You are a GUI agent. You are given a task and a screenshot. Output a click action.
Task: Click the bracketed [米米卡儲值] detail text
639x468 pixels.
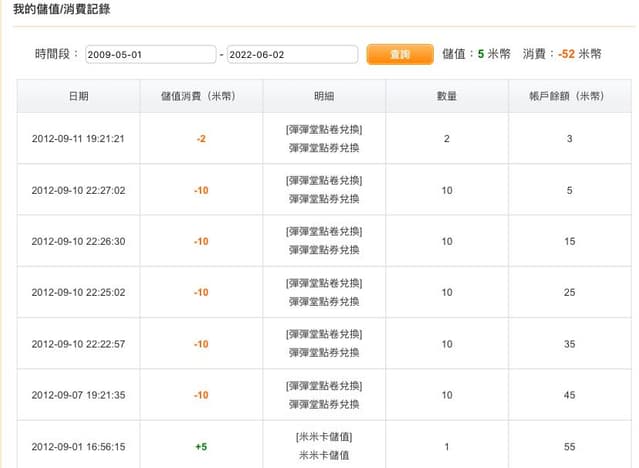(324, 437)
